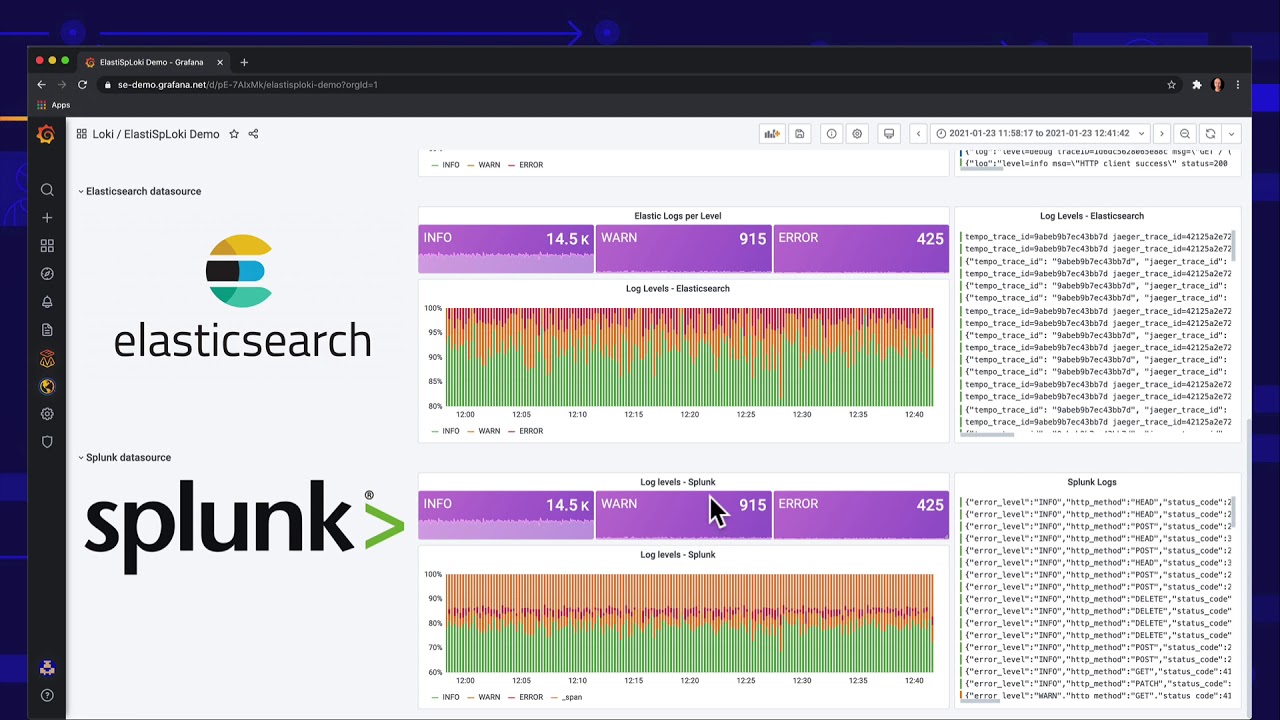1280x720 pixels.
Task: Share the dashboard using share icon
Action: (253, 134)
